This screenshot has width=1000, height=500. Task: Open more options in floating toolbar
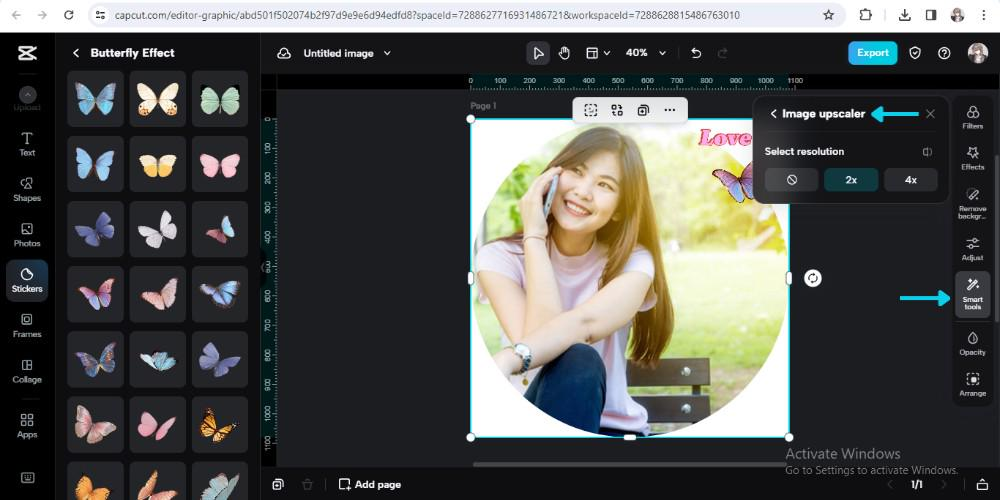670,110
